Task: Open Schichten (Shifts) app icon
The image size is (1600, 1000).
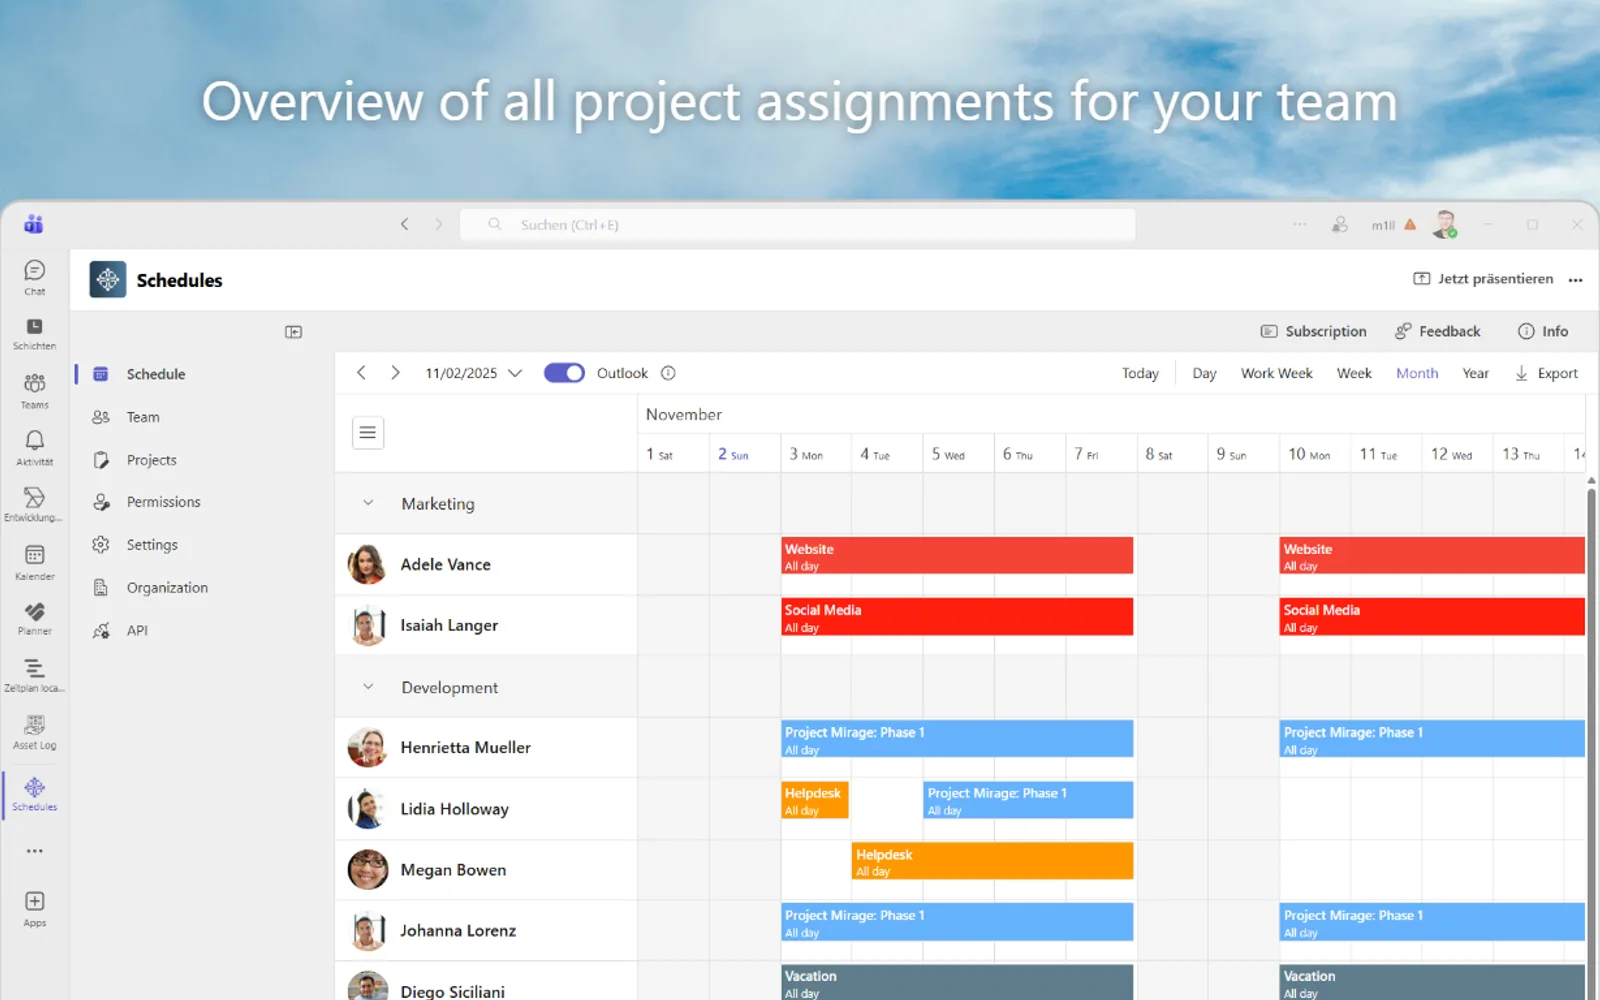Action: pyautogui.click(x=34, y=333)
